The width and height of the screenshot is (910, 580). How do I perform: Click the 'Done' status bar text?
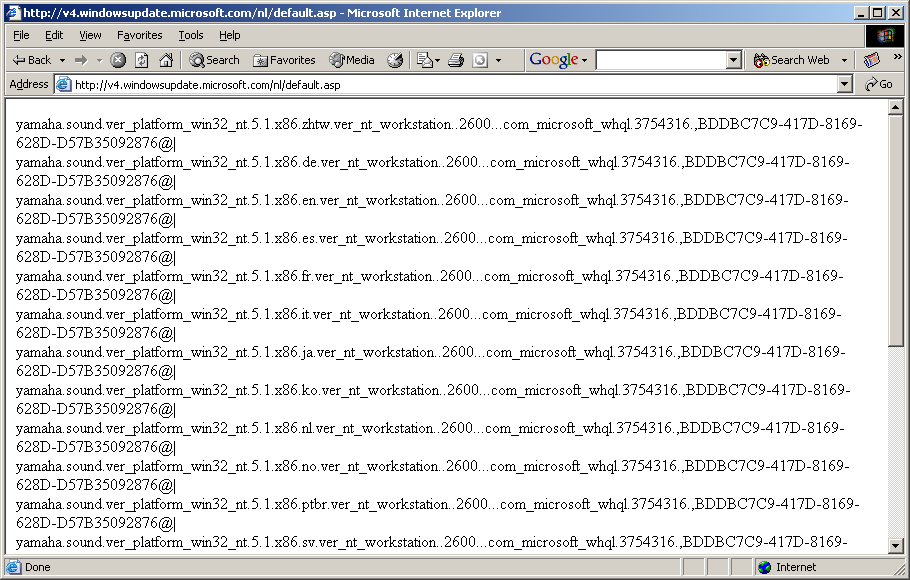click(38, 567)
